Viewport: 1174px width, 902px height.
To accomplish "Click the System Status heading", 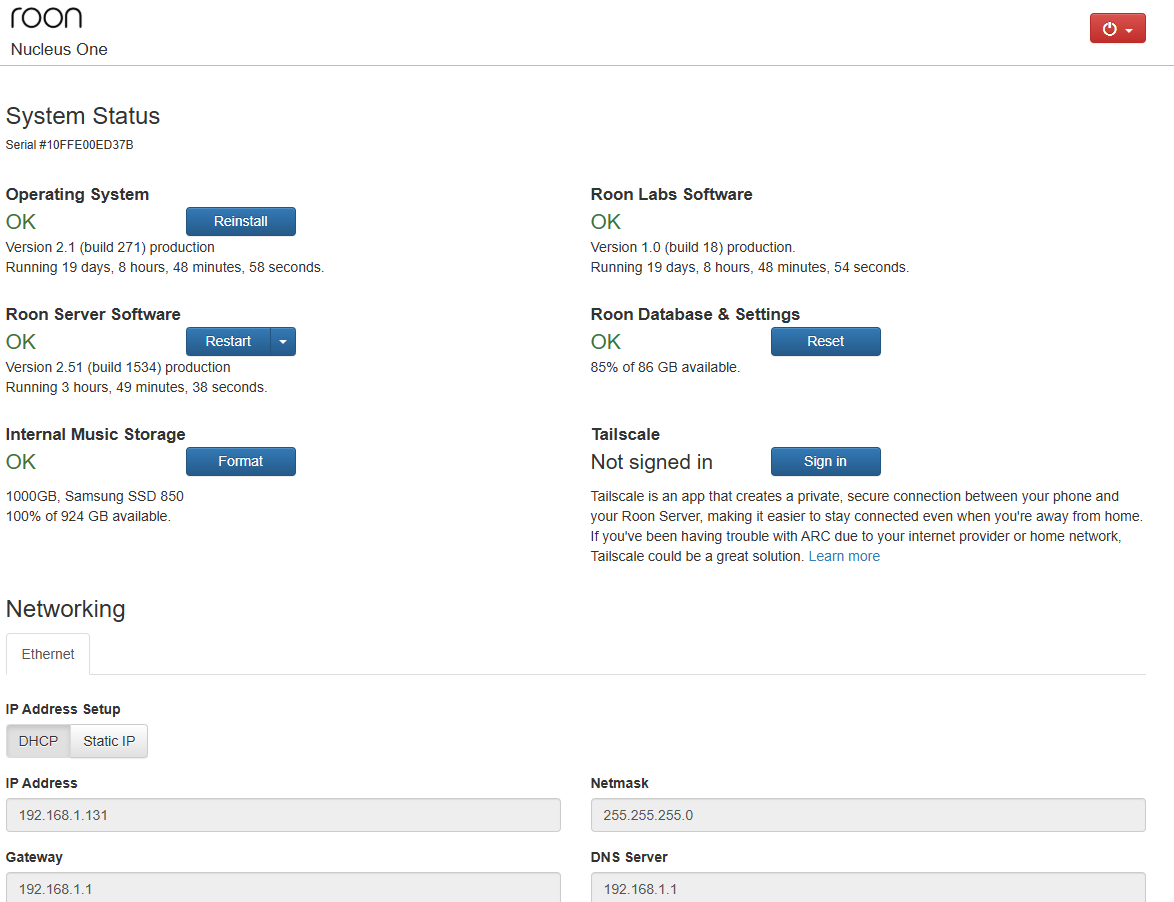I will click(83, 116).
